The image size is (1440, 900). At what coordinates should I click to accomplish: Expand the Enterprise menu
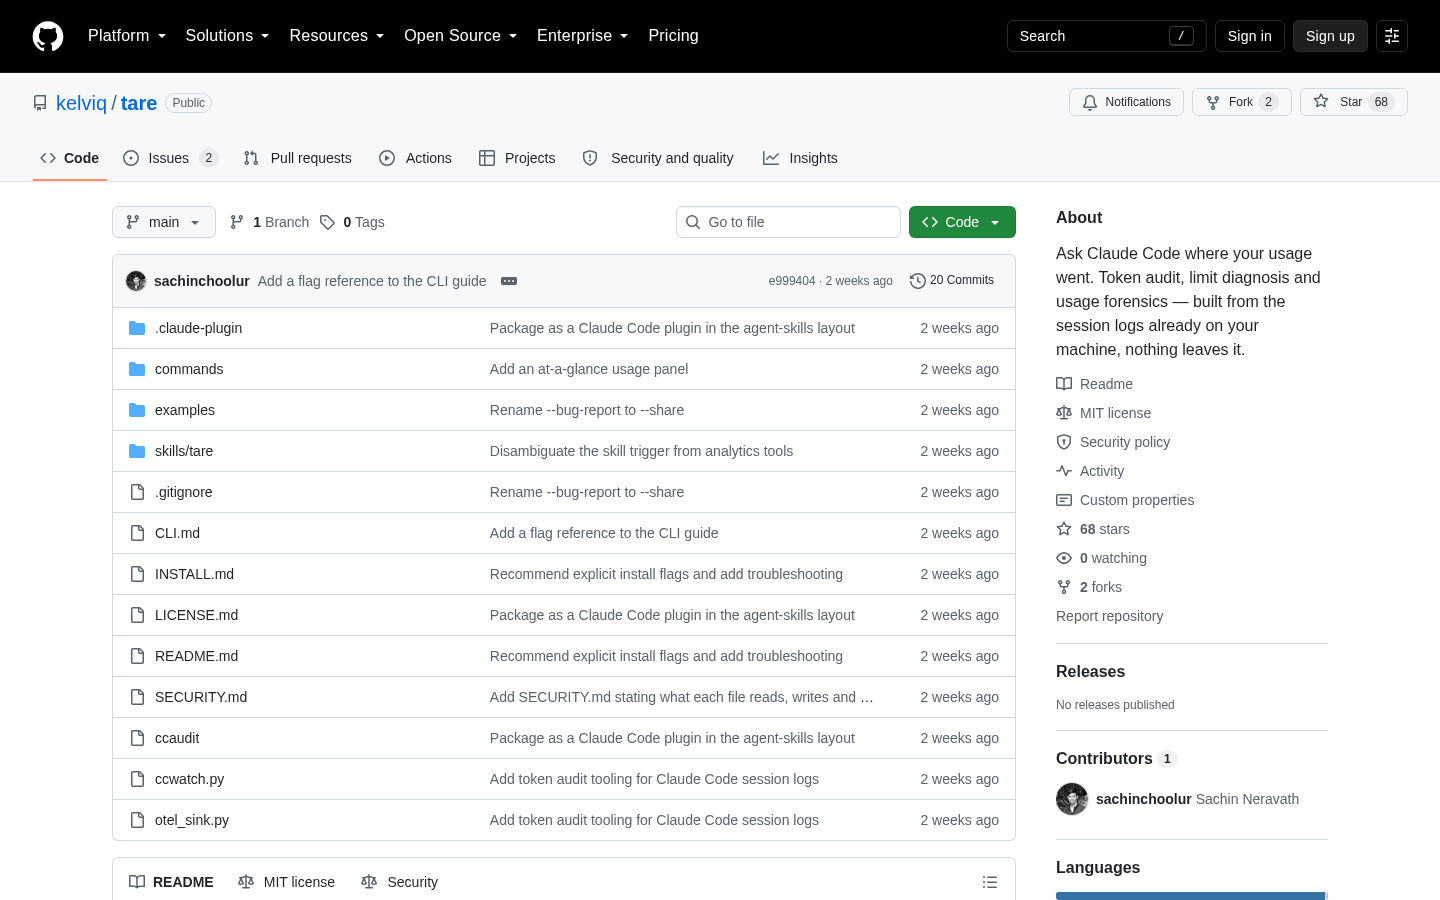click(582, 36)
